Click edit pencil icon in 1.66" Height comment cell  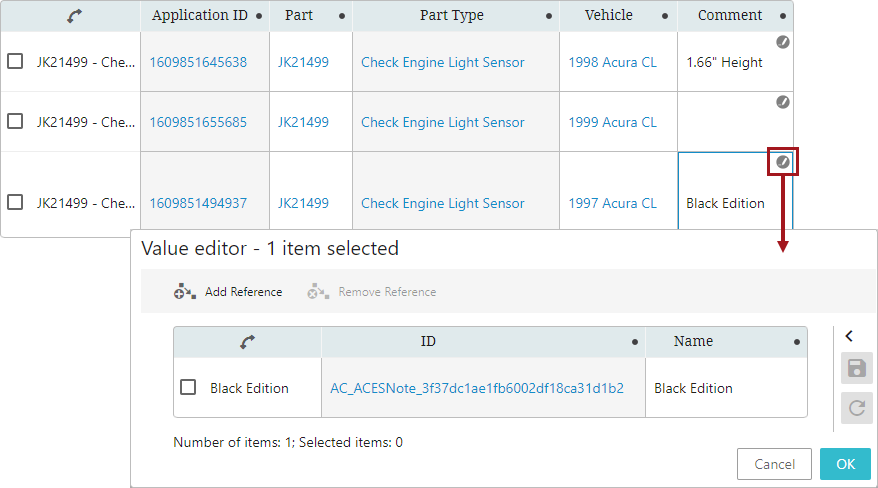[783, 42]
